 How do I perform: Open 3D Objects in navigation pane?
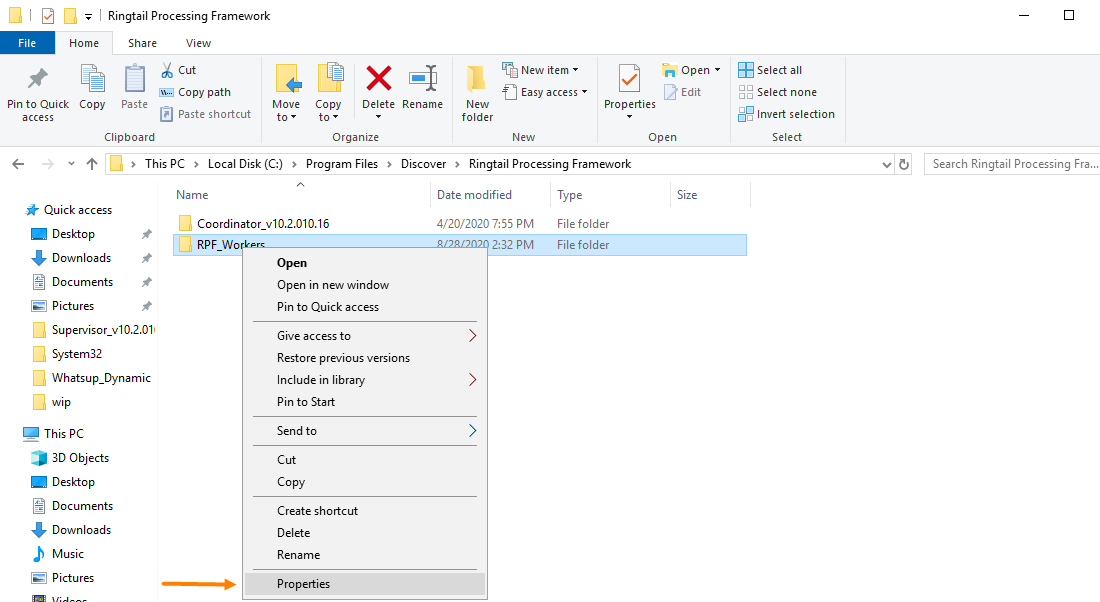point(80,457)
